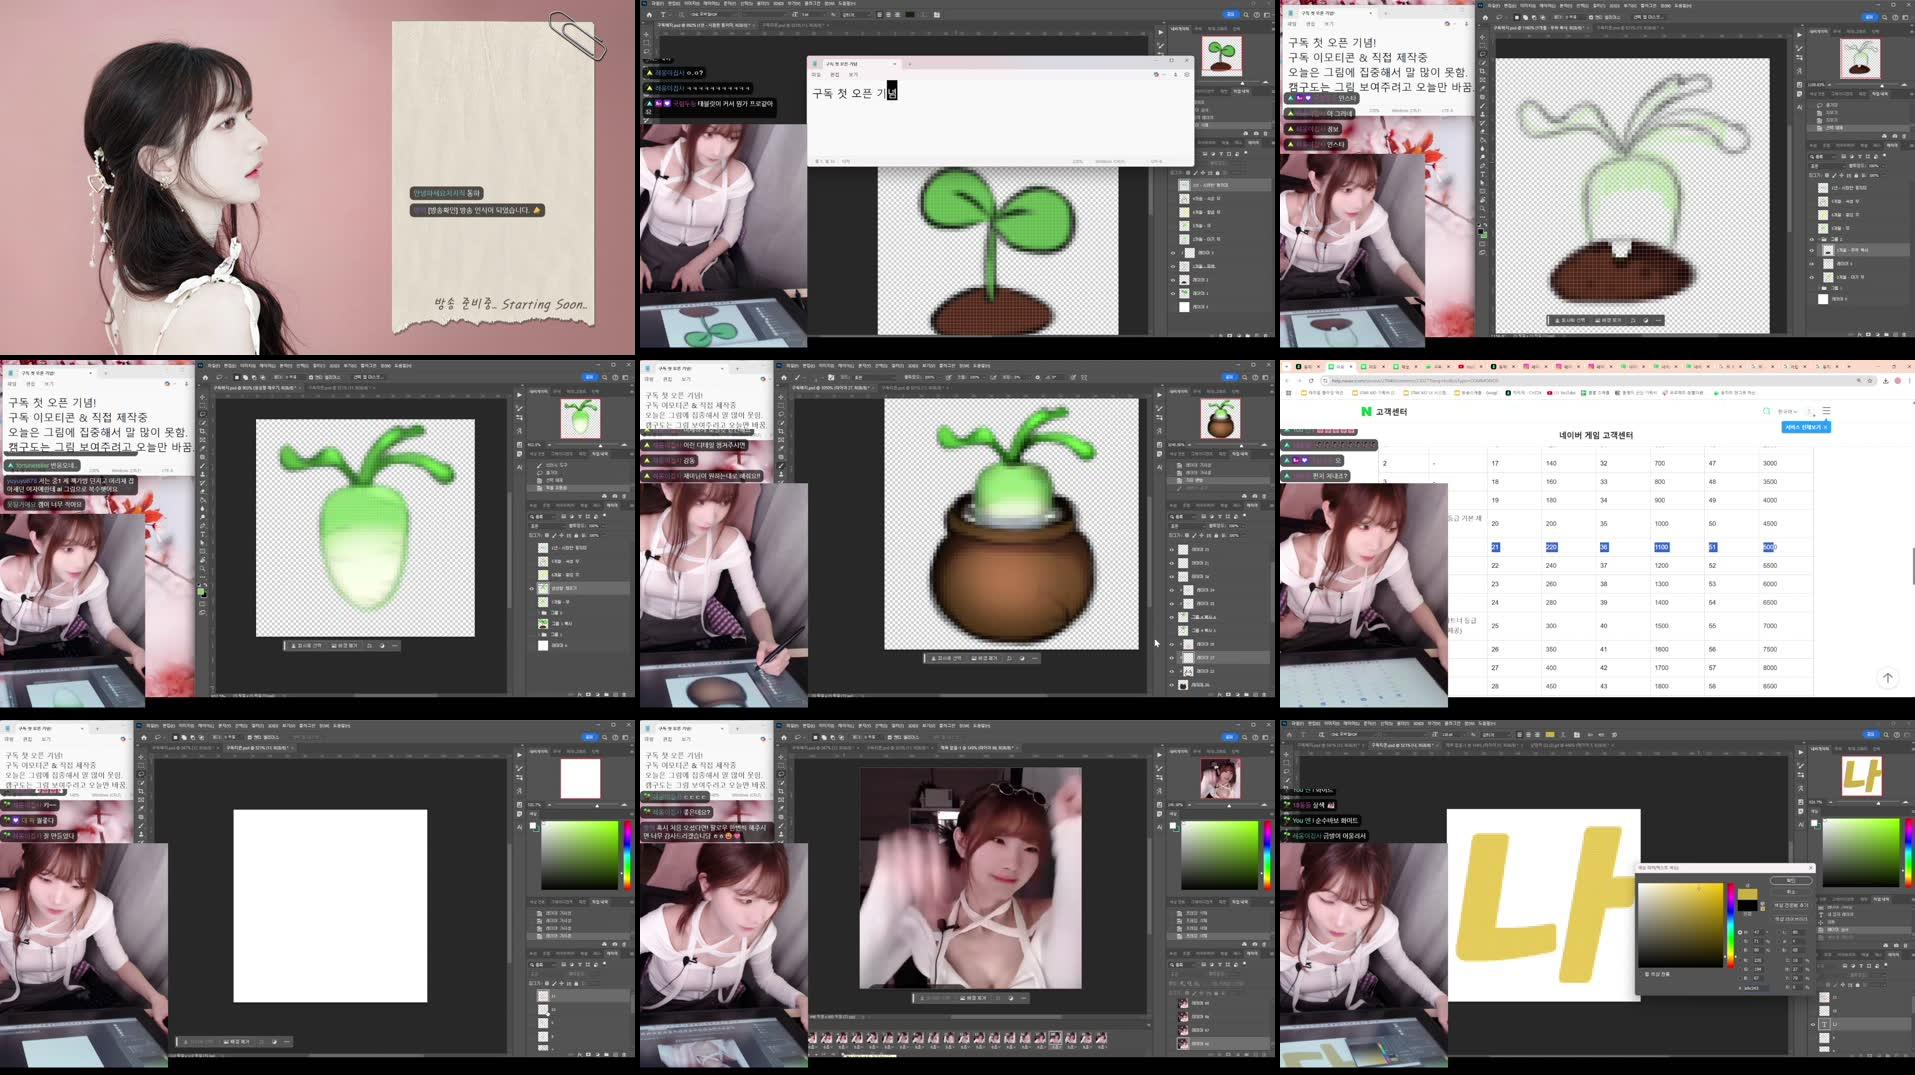Click 확인 in the yellow color picker dialog

click(1790, 880)
